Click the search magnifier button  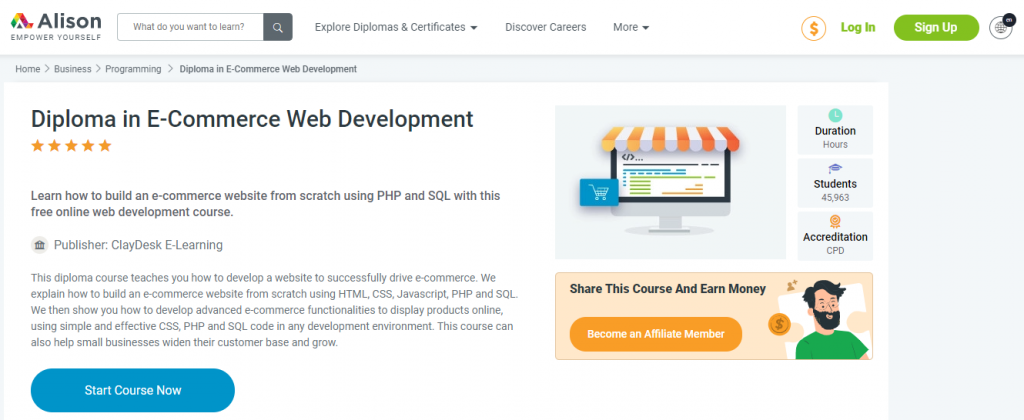278,27
